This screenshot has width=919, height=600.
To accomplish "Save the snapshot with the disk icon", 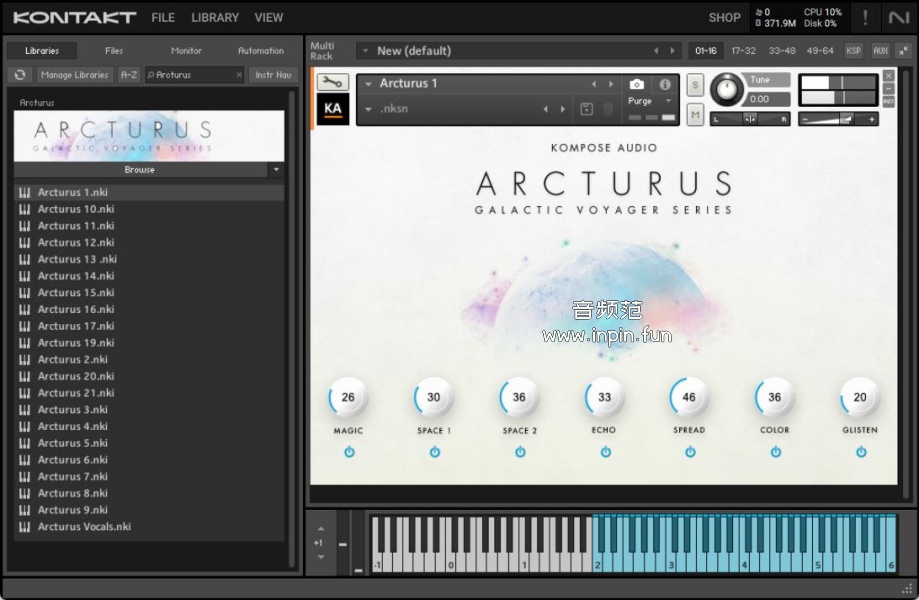I will 587,109.
